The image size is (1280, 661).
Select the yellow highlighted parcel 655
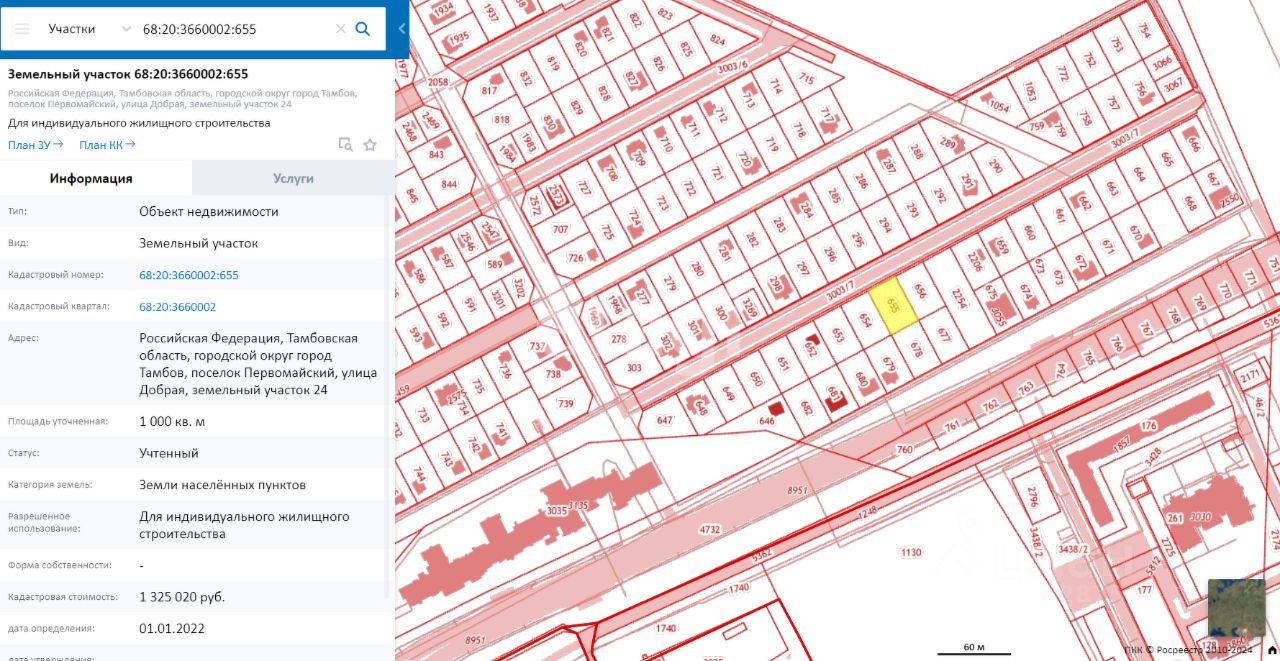point(893,304)
